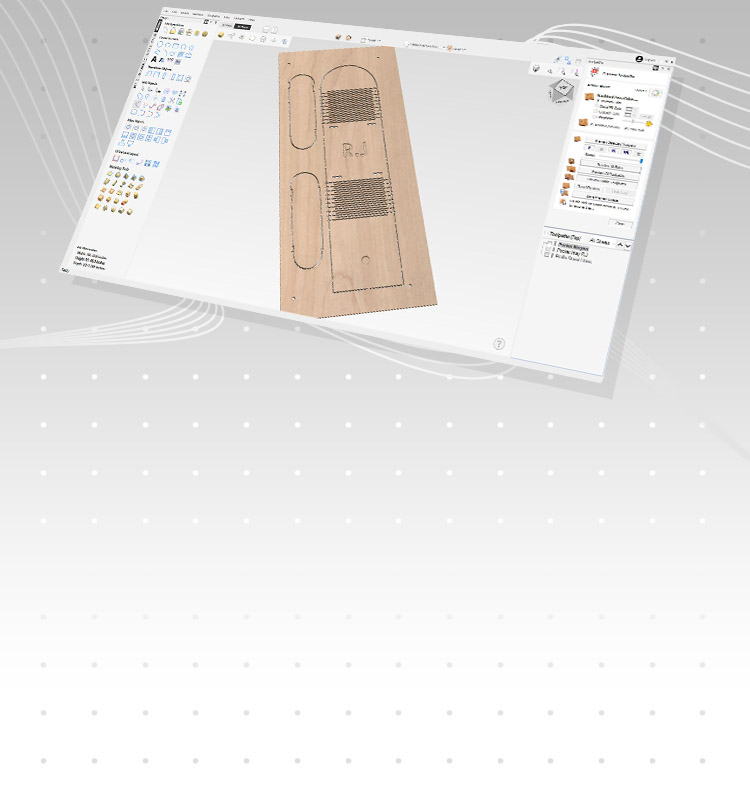Click the Preview Selected Toolpath button
Screen dimensions: 750x800
(x=616, y=145)
